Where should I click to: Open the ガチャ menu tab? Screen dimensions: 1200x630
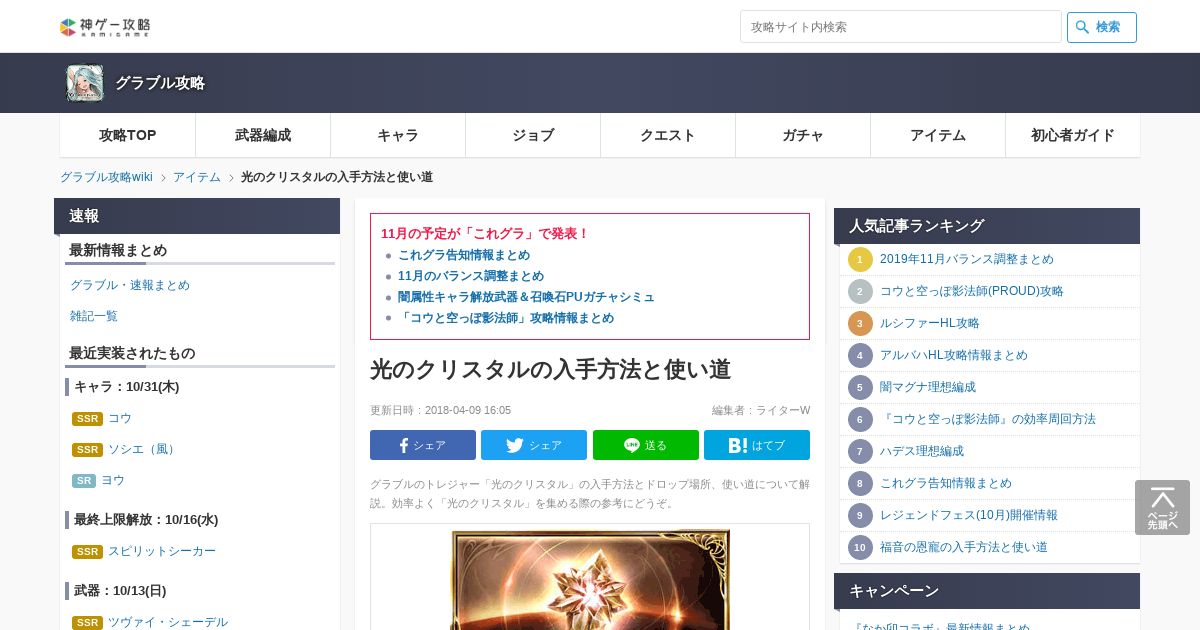(x=803, y=135)
